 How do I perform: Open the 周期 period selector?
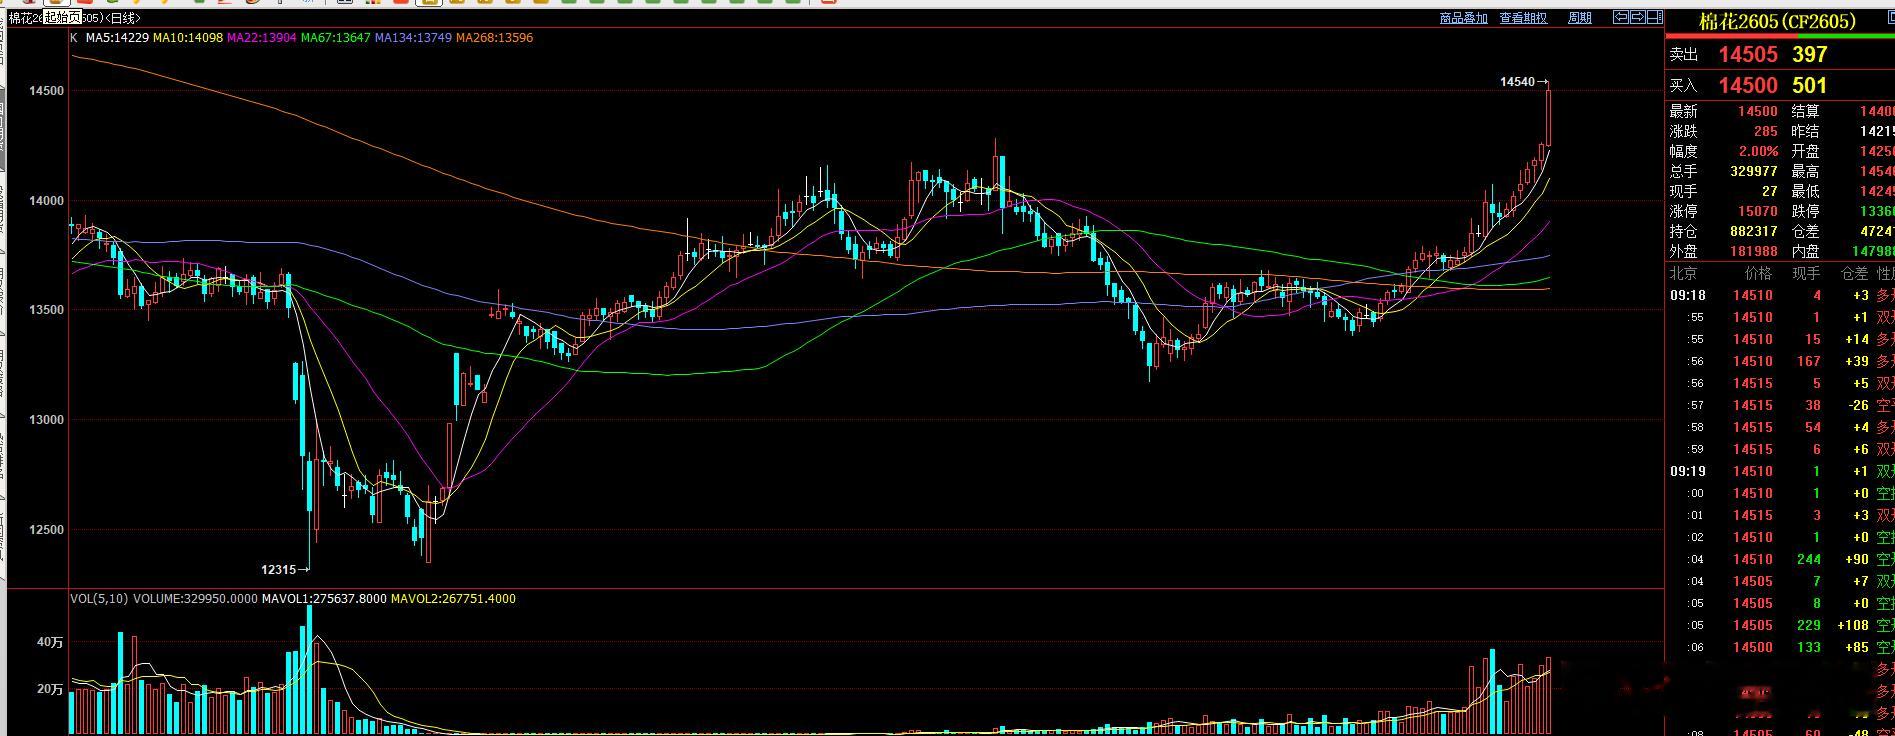[1580, 18]
